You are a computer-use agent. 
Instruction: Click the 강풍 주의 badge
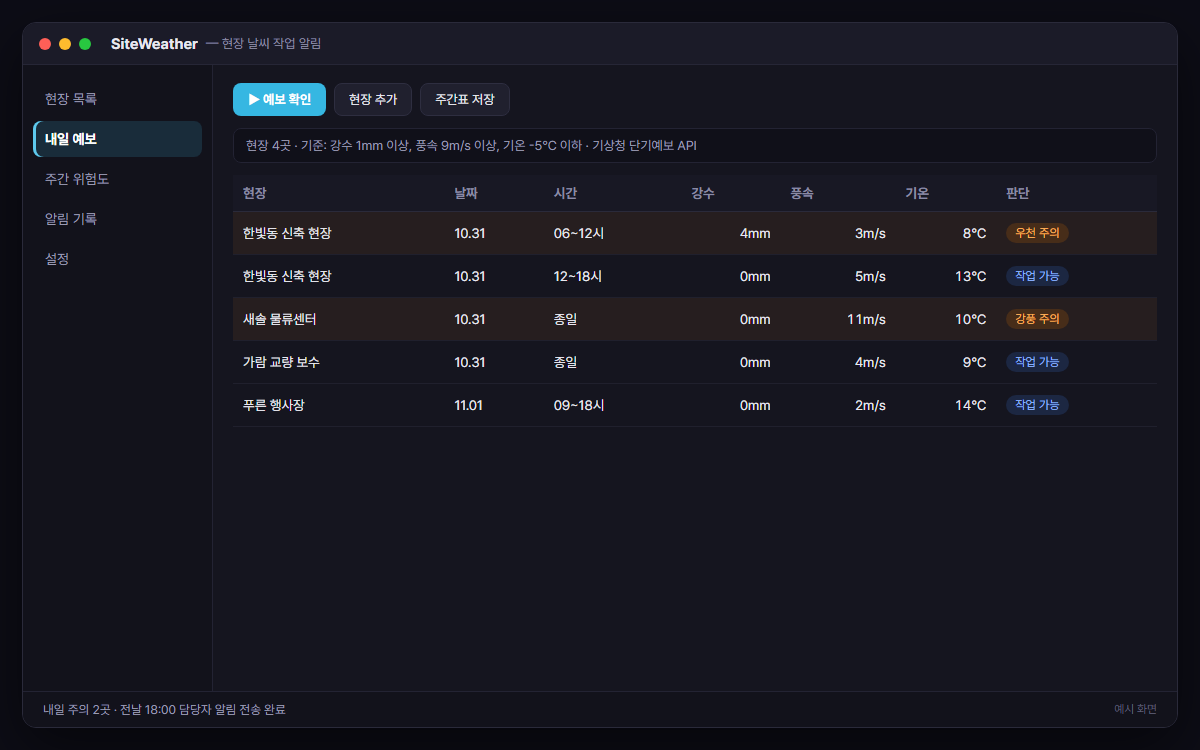point(1037,319)
